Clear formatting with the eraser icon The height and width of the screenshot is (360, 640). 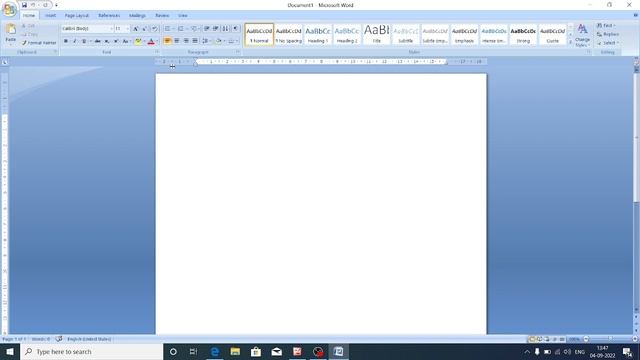pos(155,29)
